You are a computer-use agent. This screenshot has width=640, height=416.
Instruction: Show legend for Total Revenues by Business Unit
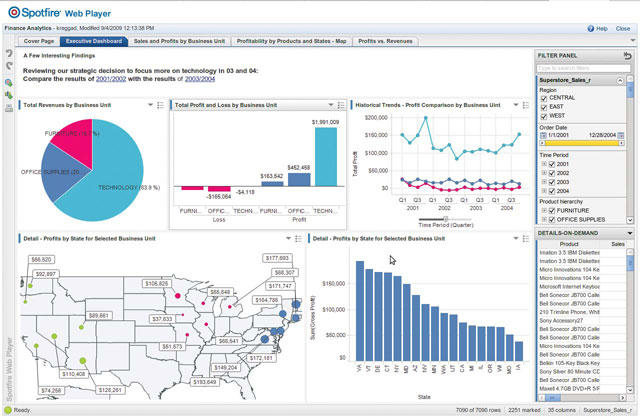(x=160, y=105)
